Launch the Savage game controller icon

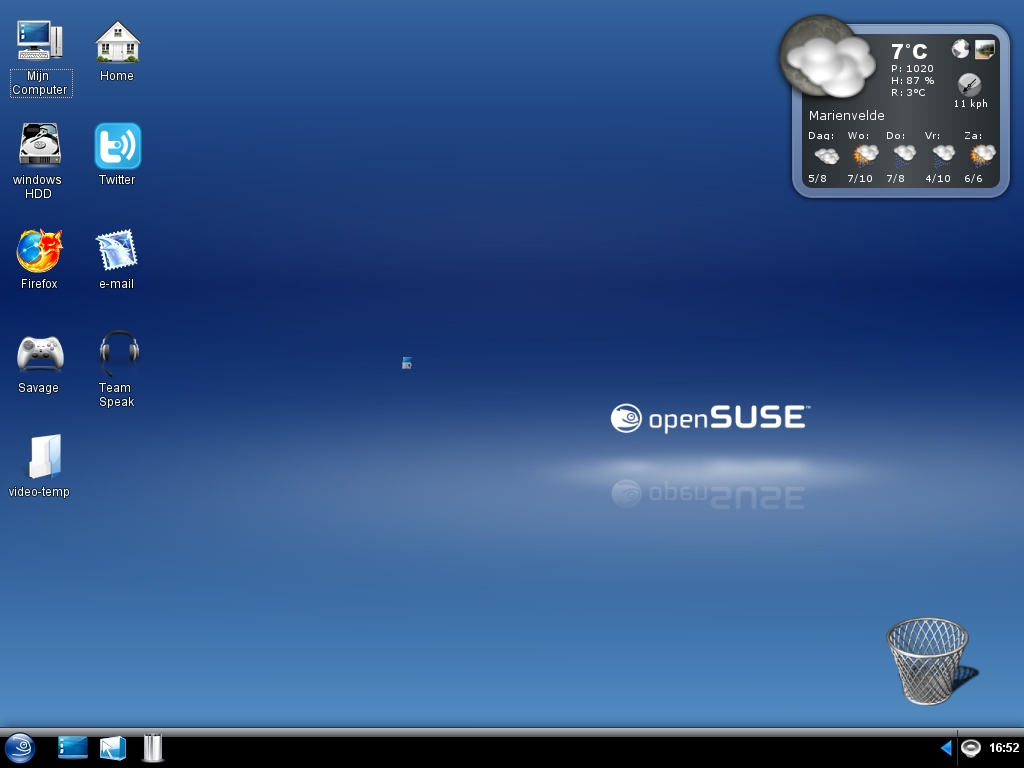coord(40,353)
